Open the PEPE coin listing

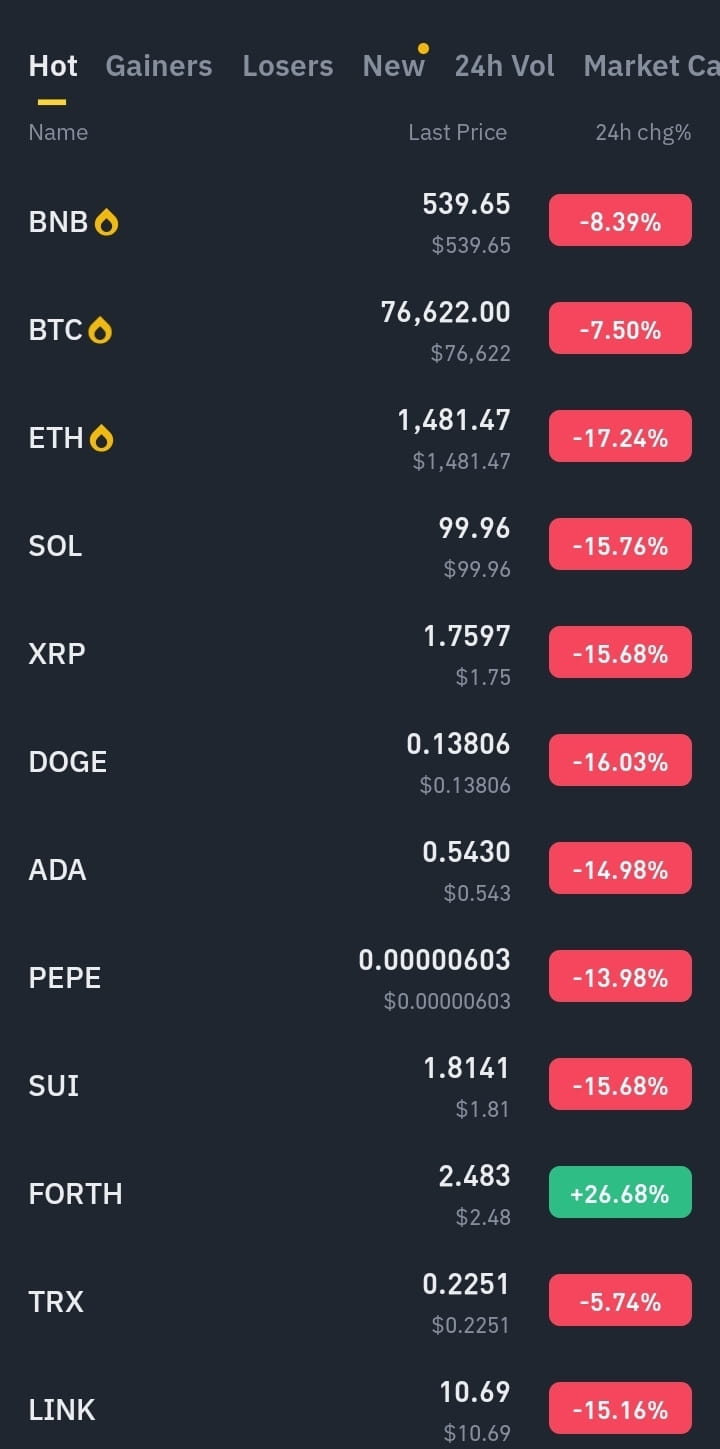point(360,978)
